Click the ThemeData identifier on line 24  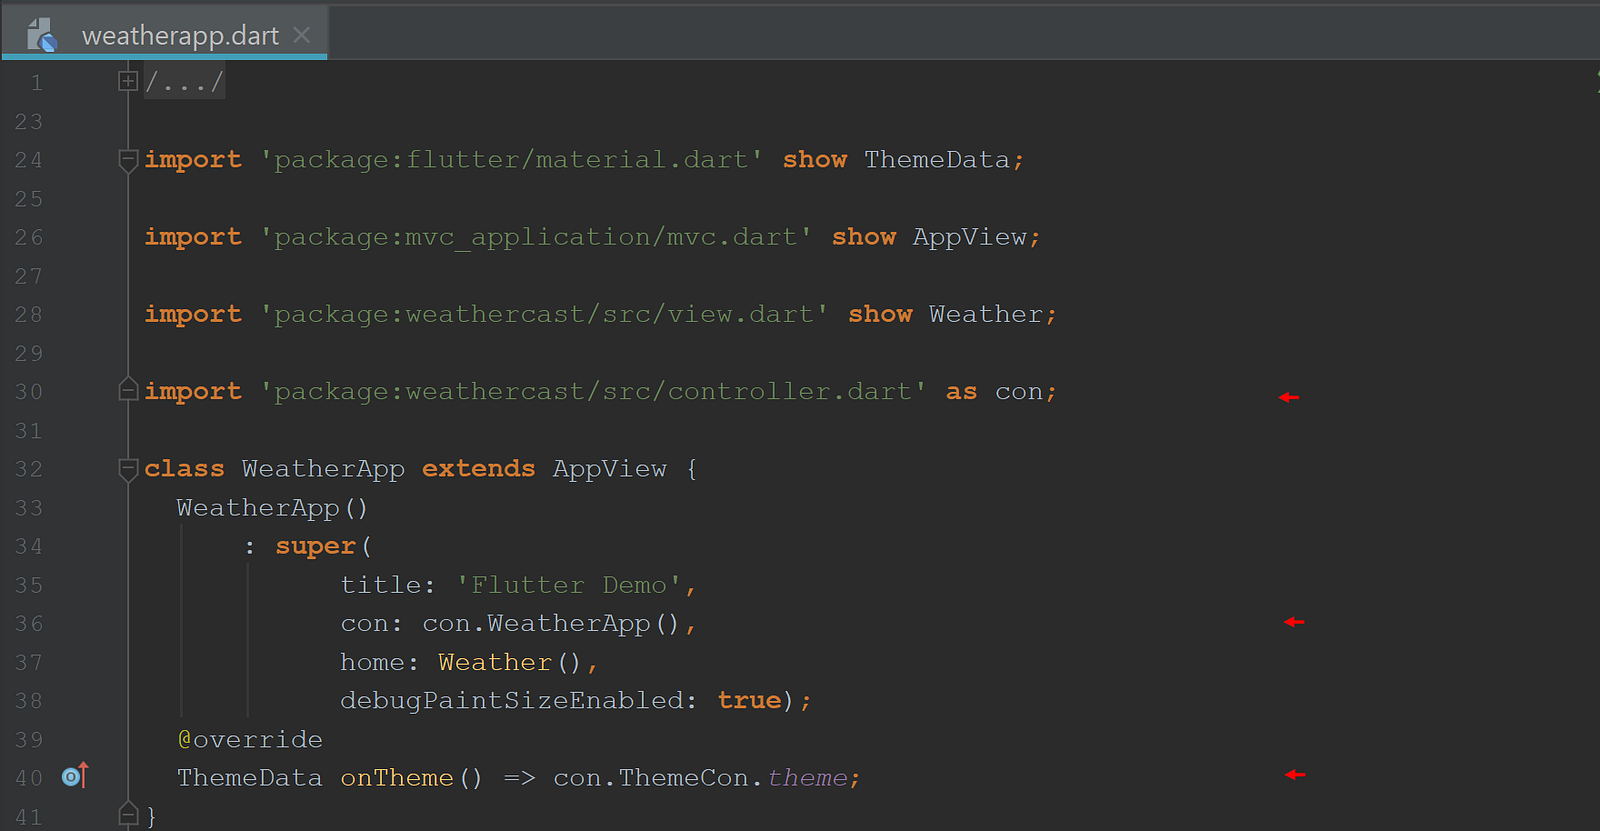(937, 160)
